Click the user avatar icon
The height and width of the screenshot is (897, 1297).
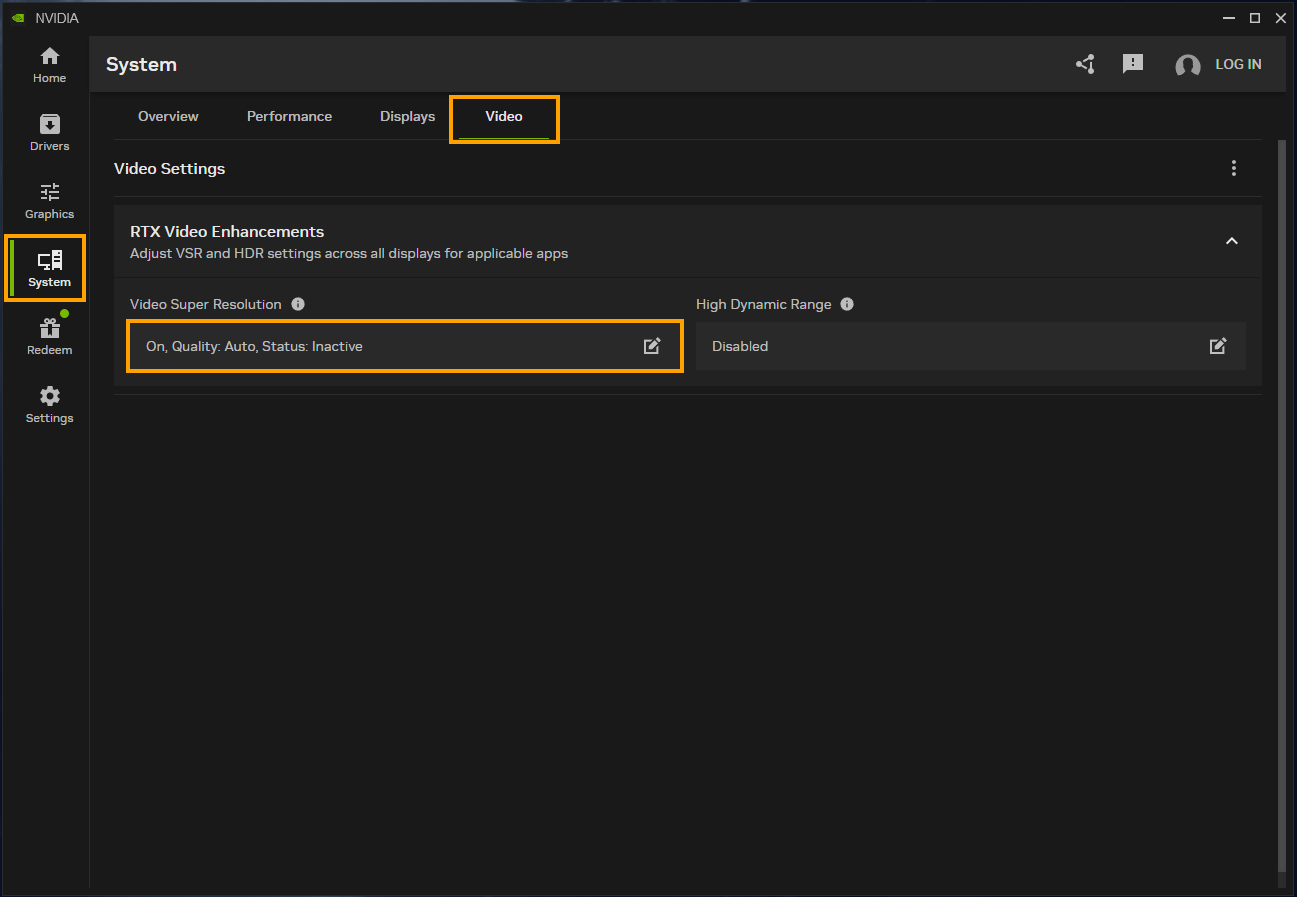[1187, 66]
